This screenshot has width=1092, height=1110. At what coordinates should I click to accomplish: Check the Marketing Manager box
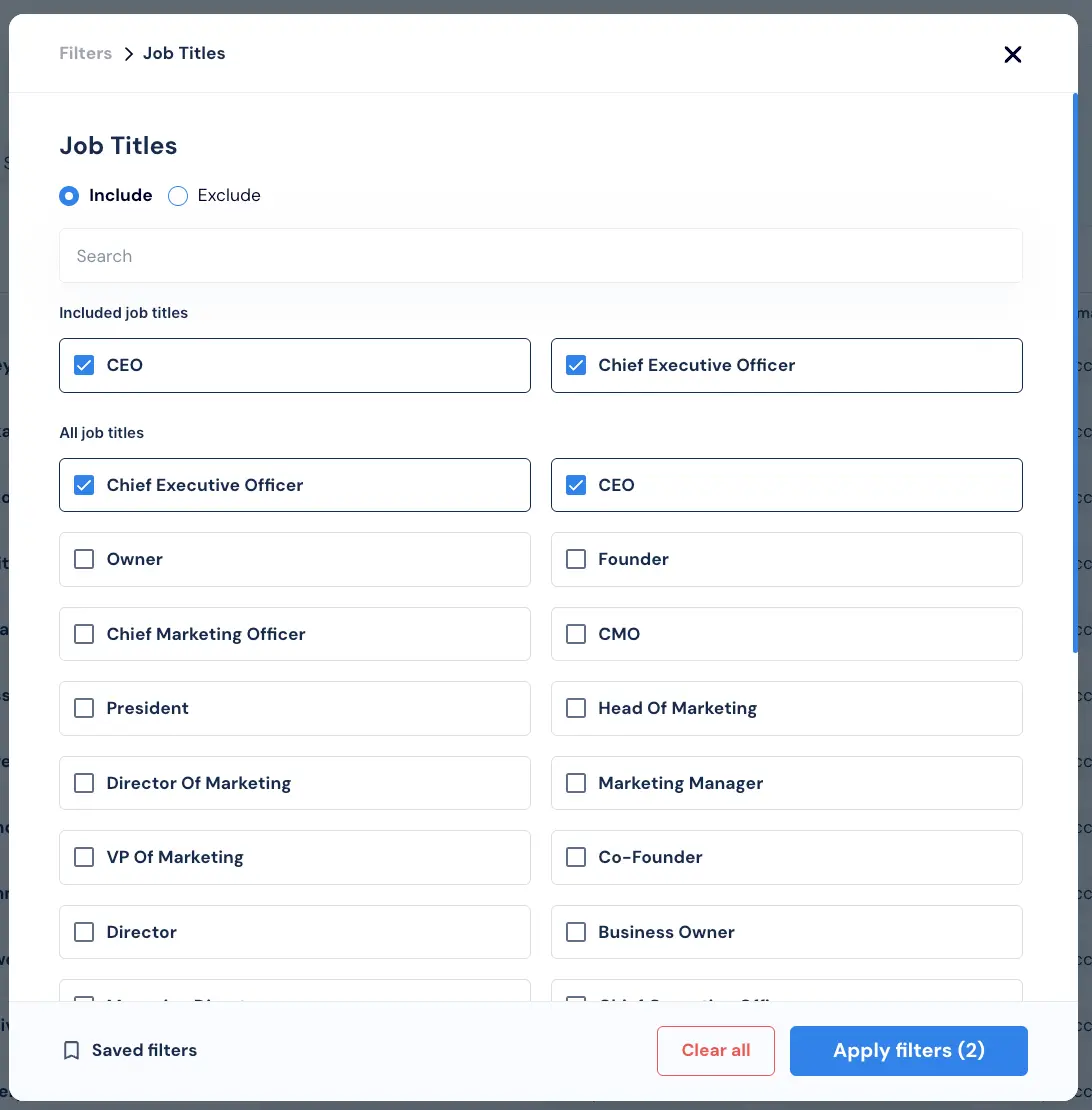(576, 783)
